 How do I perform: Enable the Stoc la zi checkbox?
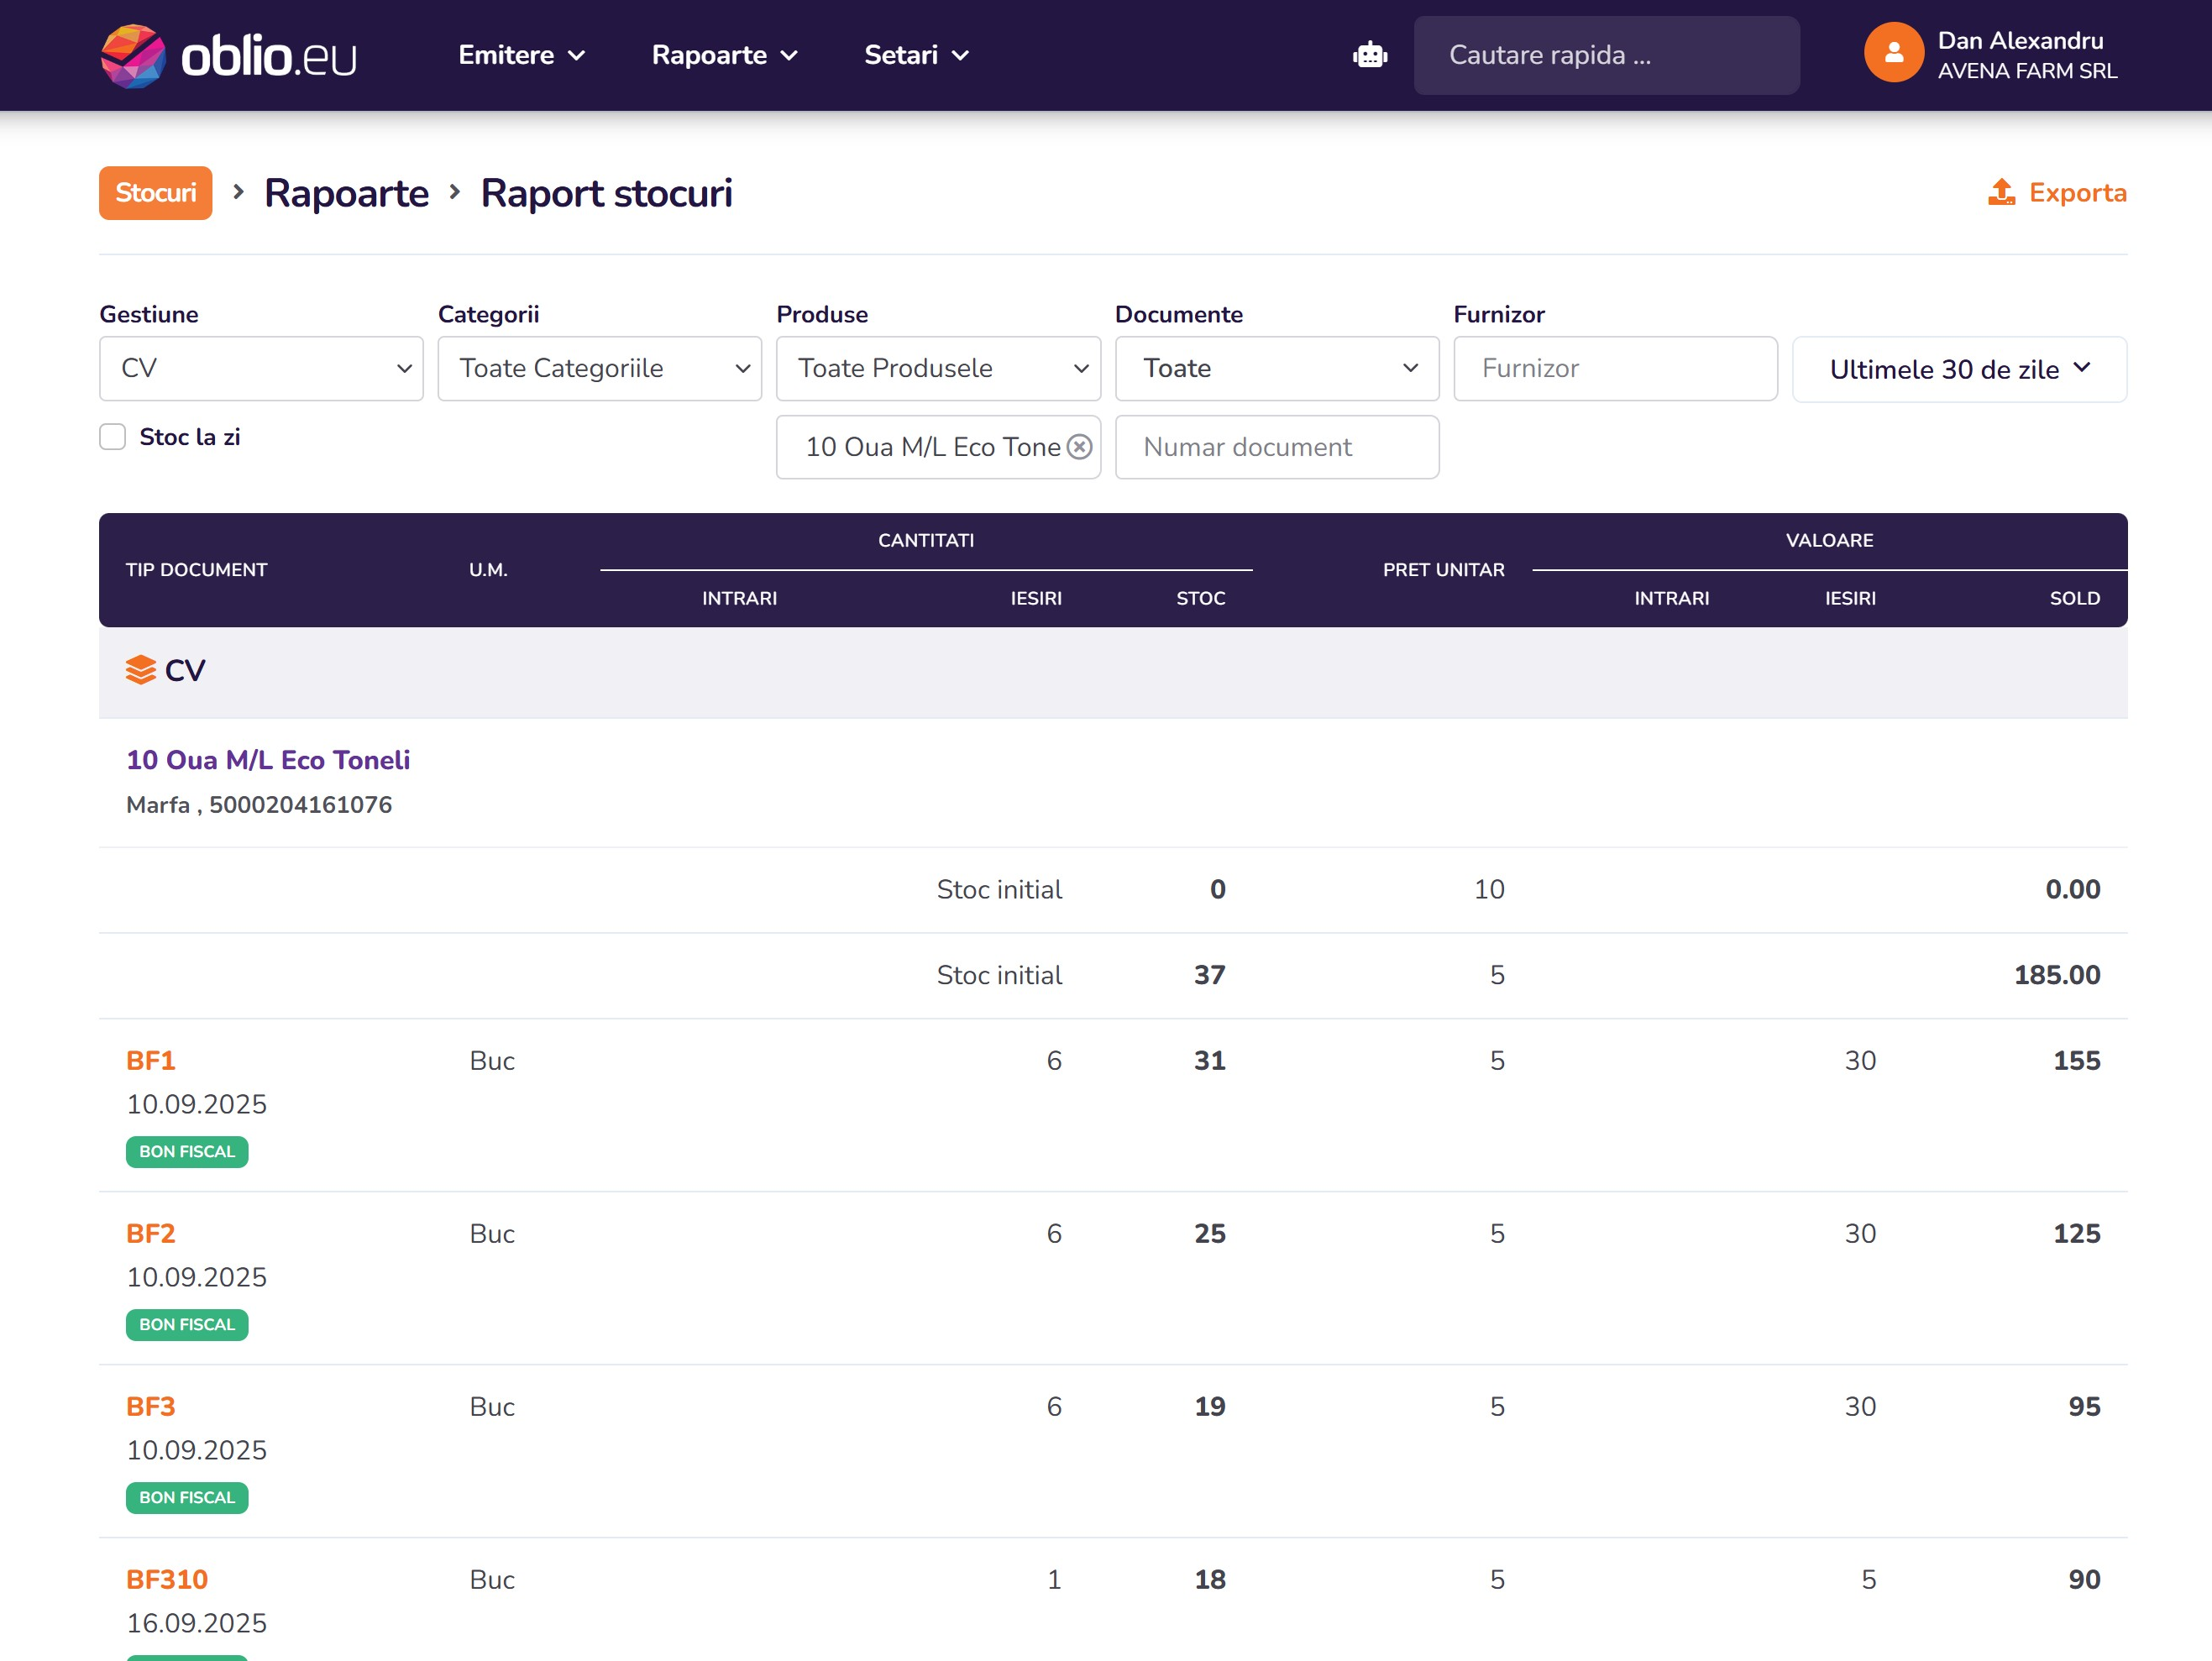[x=113, y=437]
